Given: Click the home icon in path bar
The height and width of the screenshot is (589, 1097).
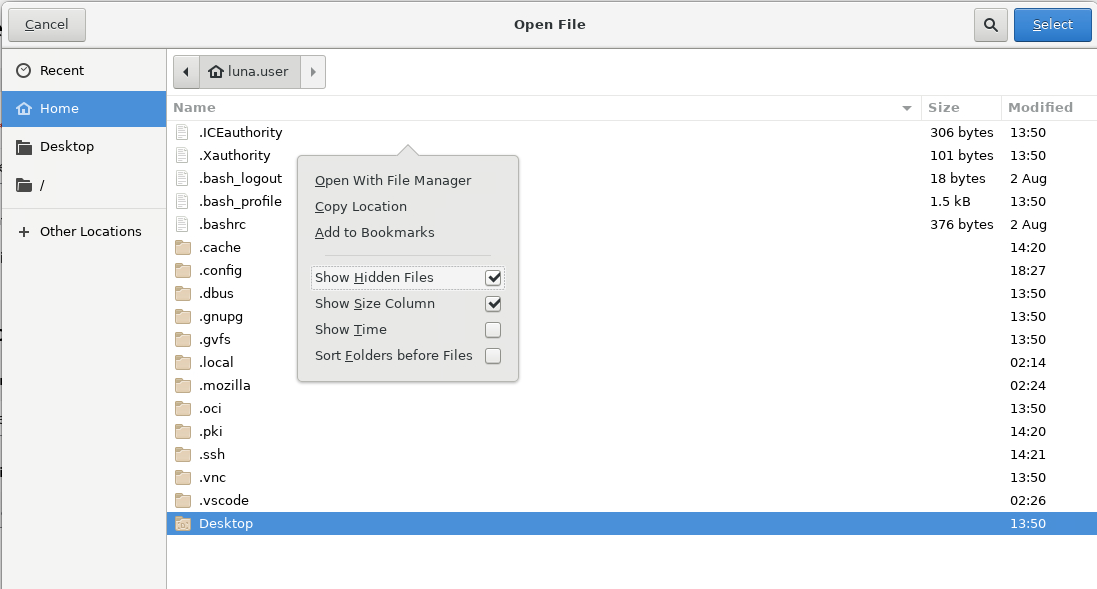Looking at the screenshot, I should point(215,71).
